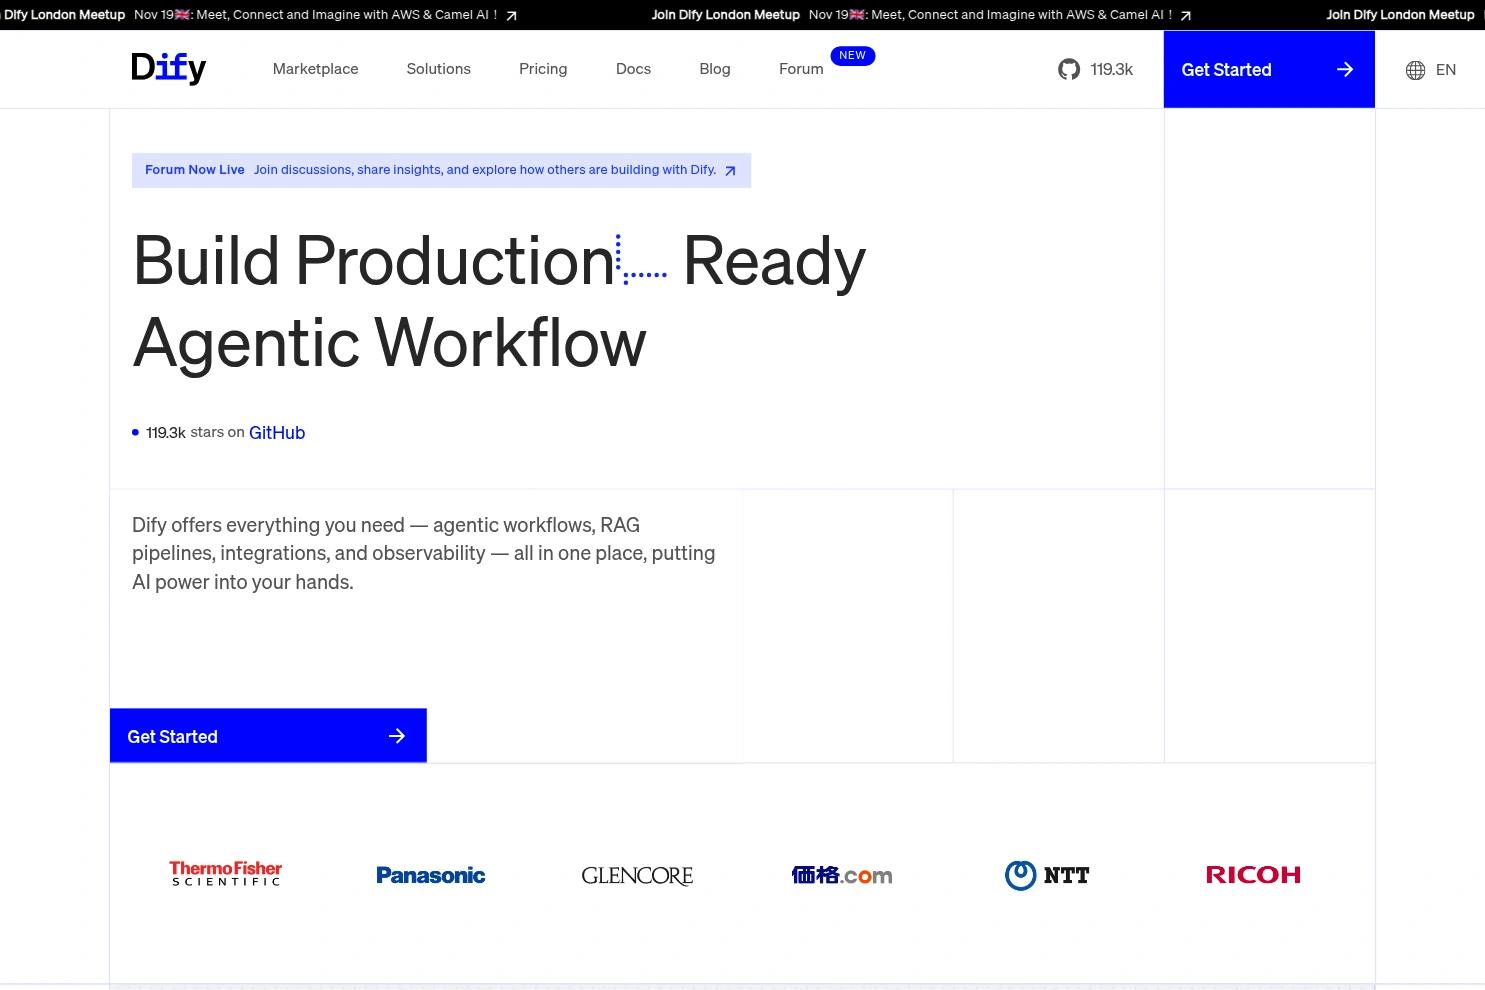Click the Panasonic logo

[x=431, y=875]
